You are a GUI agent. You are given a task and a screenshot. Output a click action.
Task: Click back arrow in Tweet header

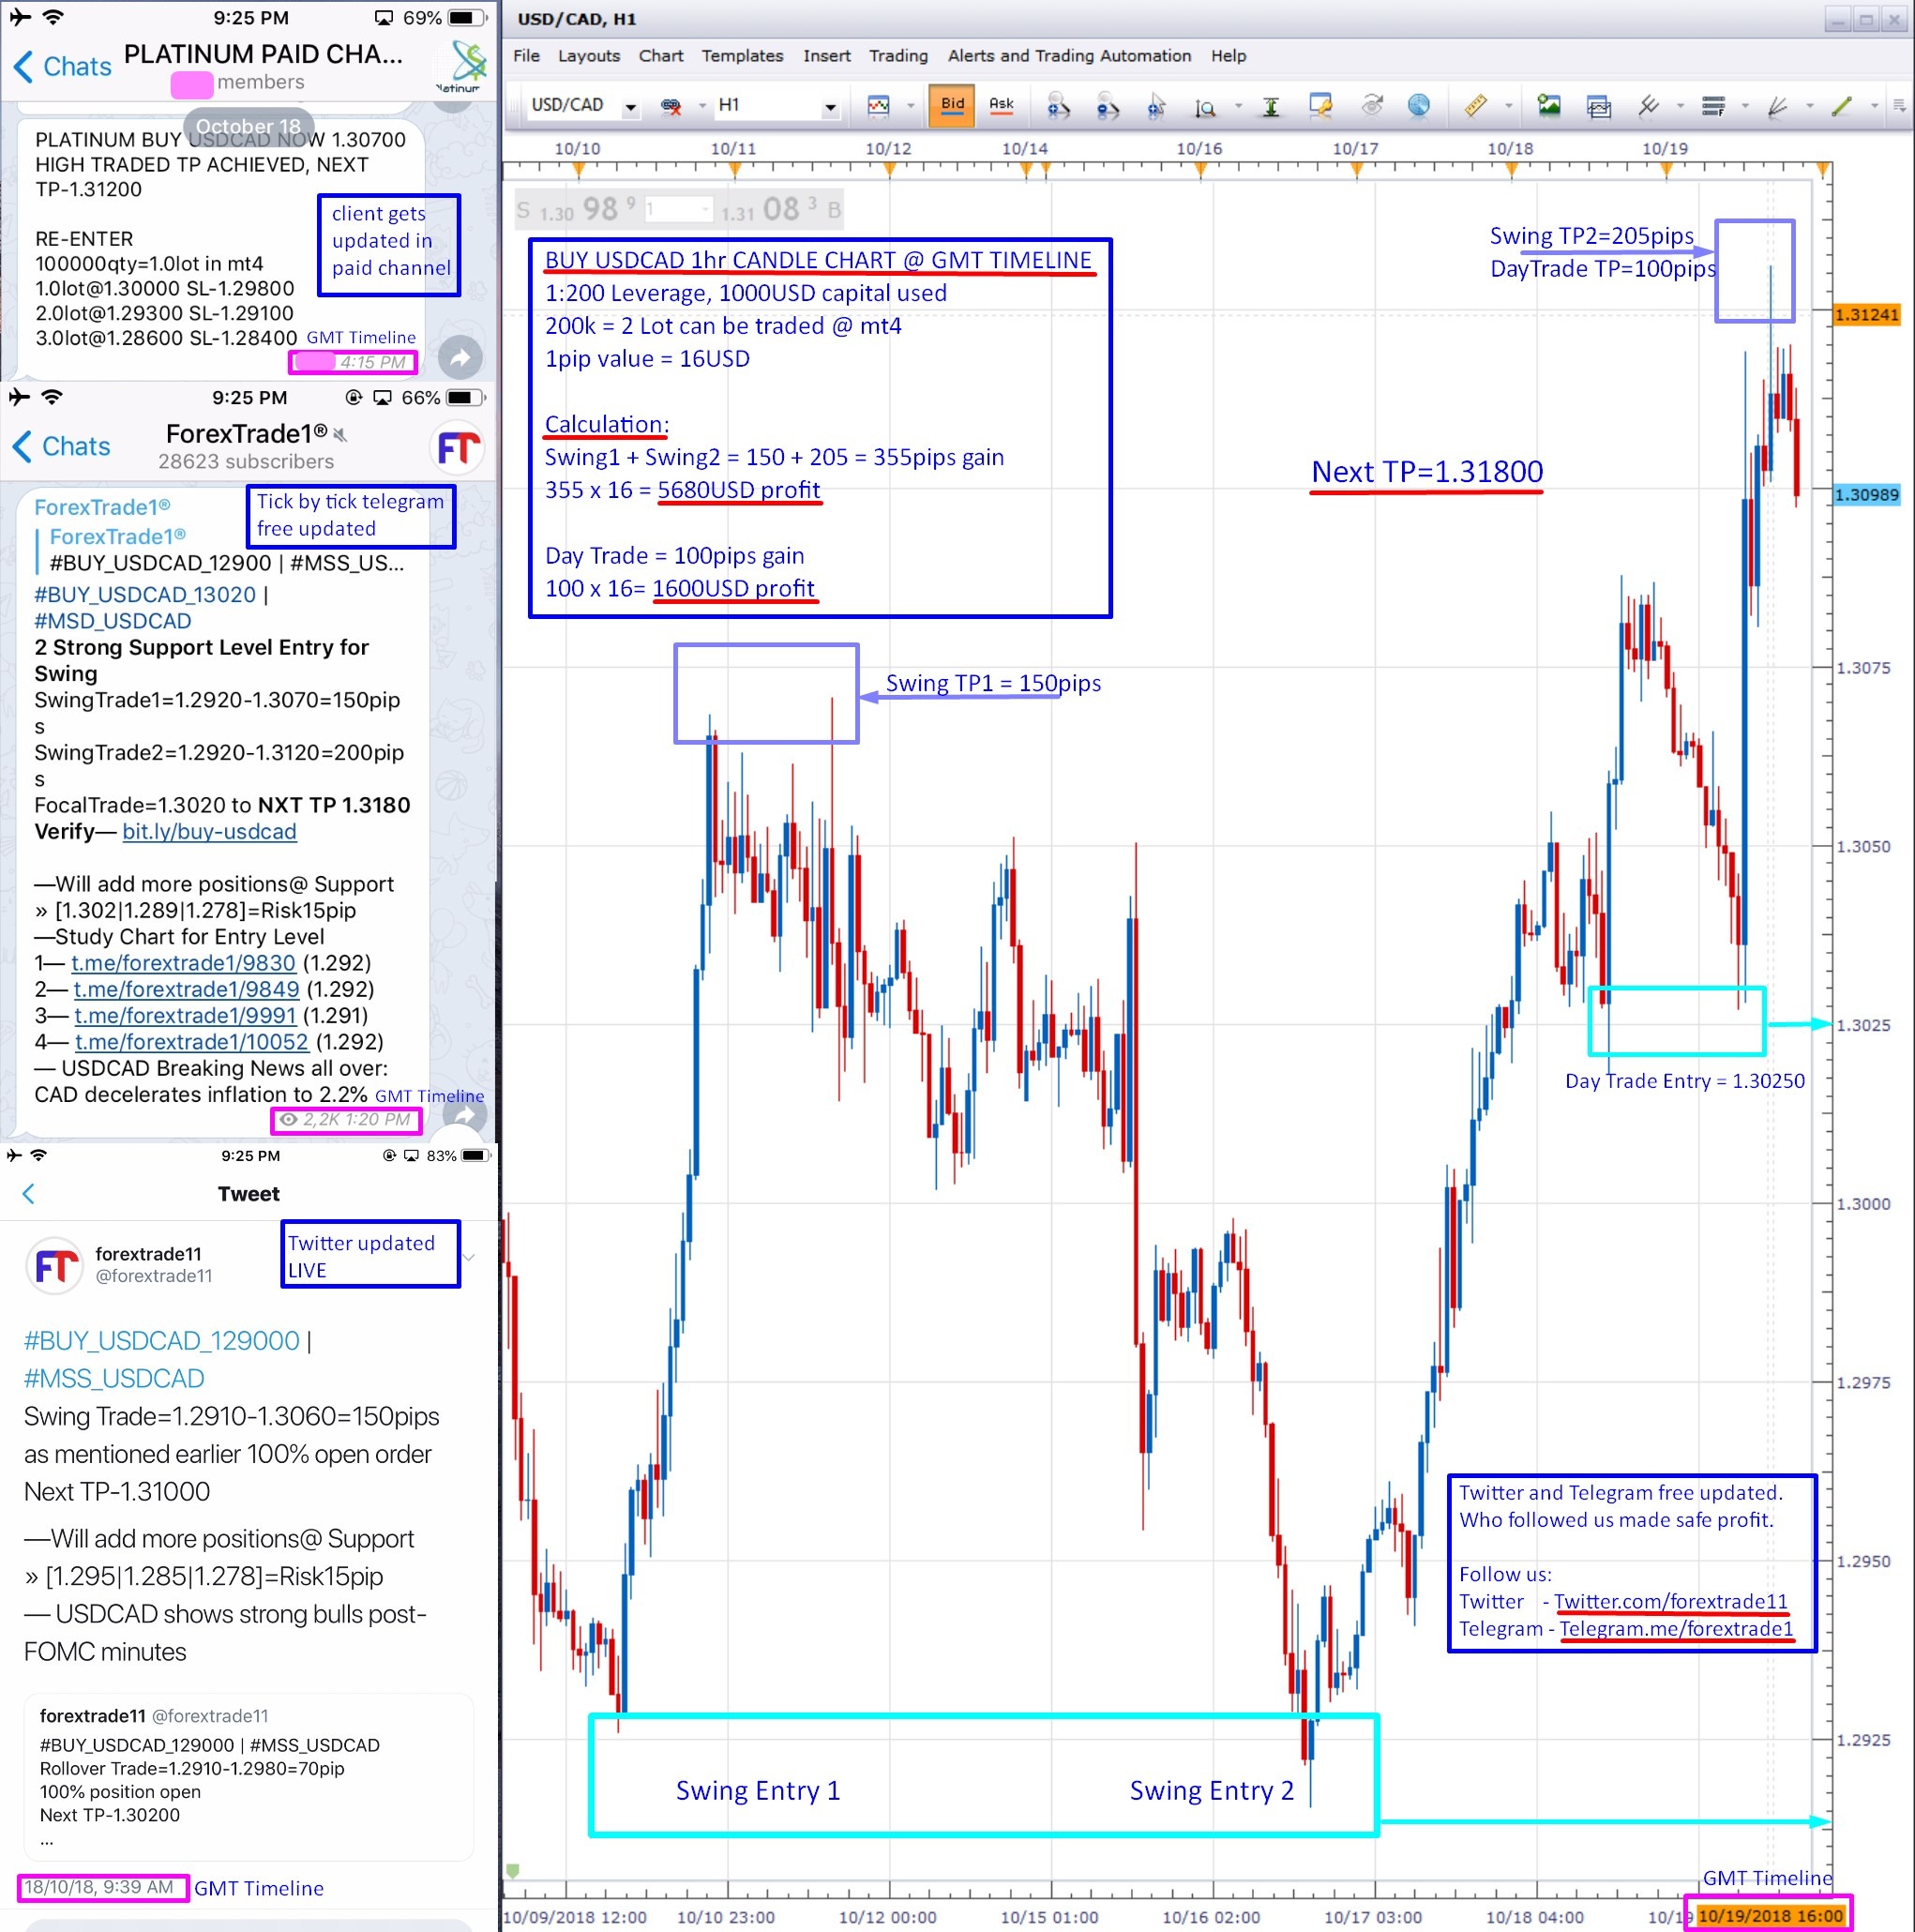28,1193
